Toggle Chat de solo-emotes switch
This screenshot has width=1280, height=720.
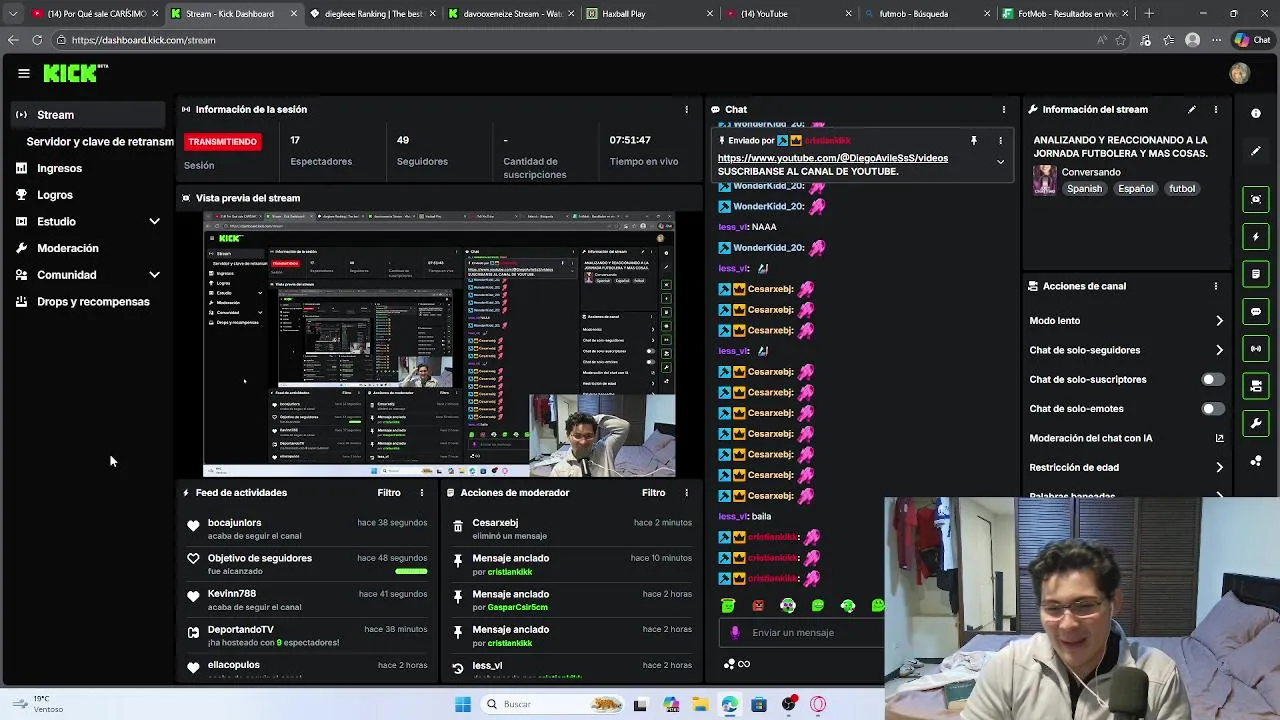pyautogui.click(x=1212, y=409)
